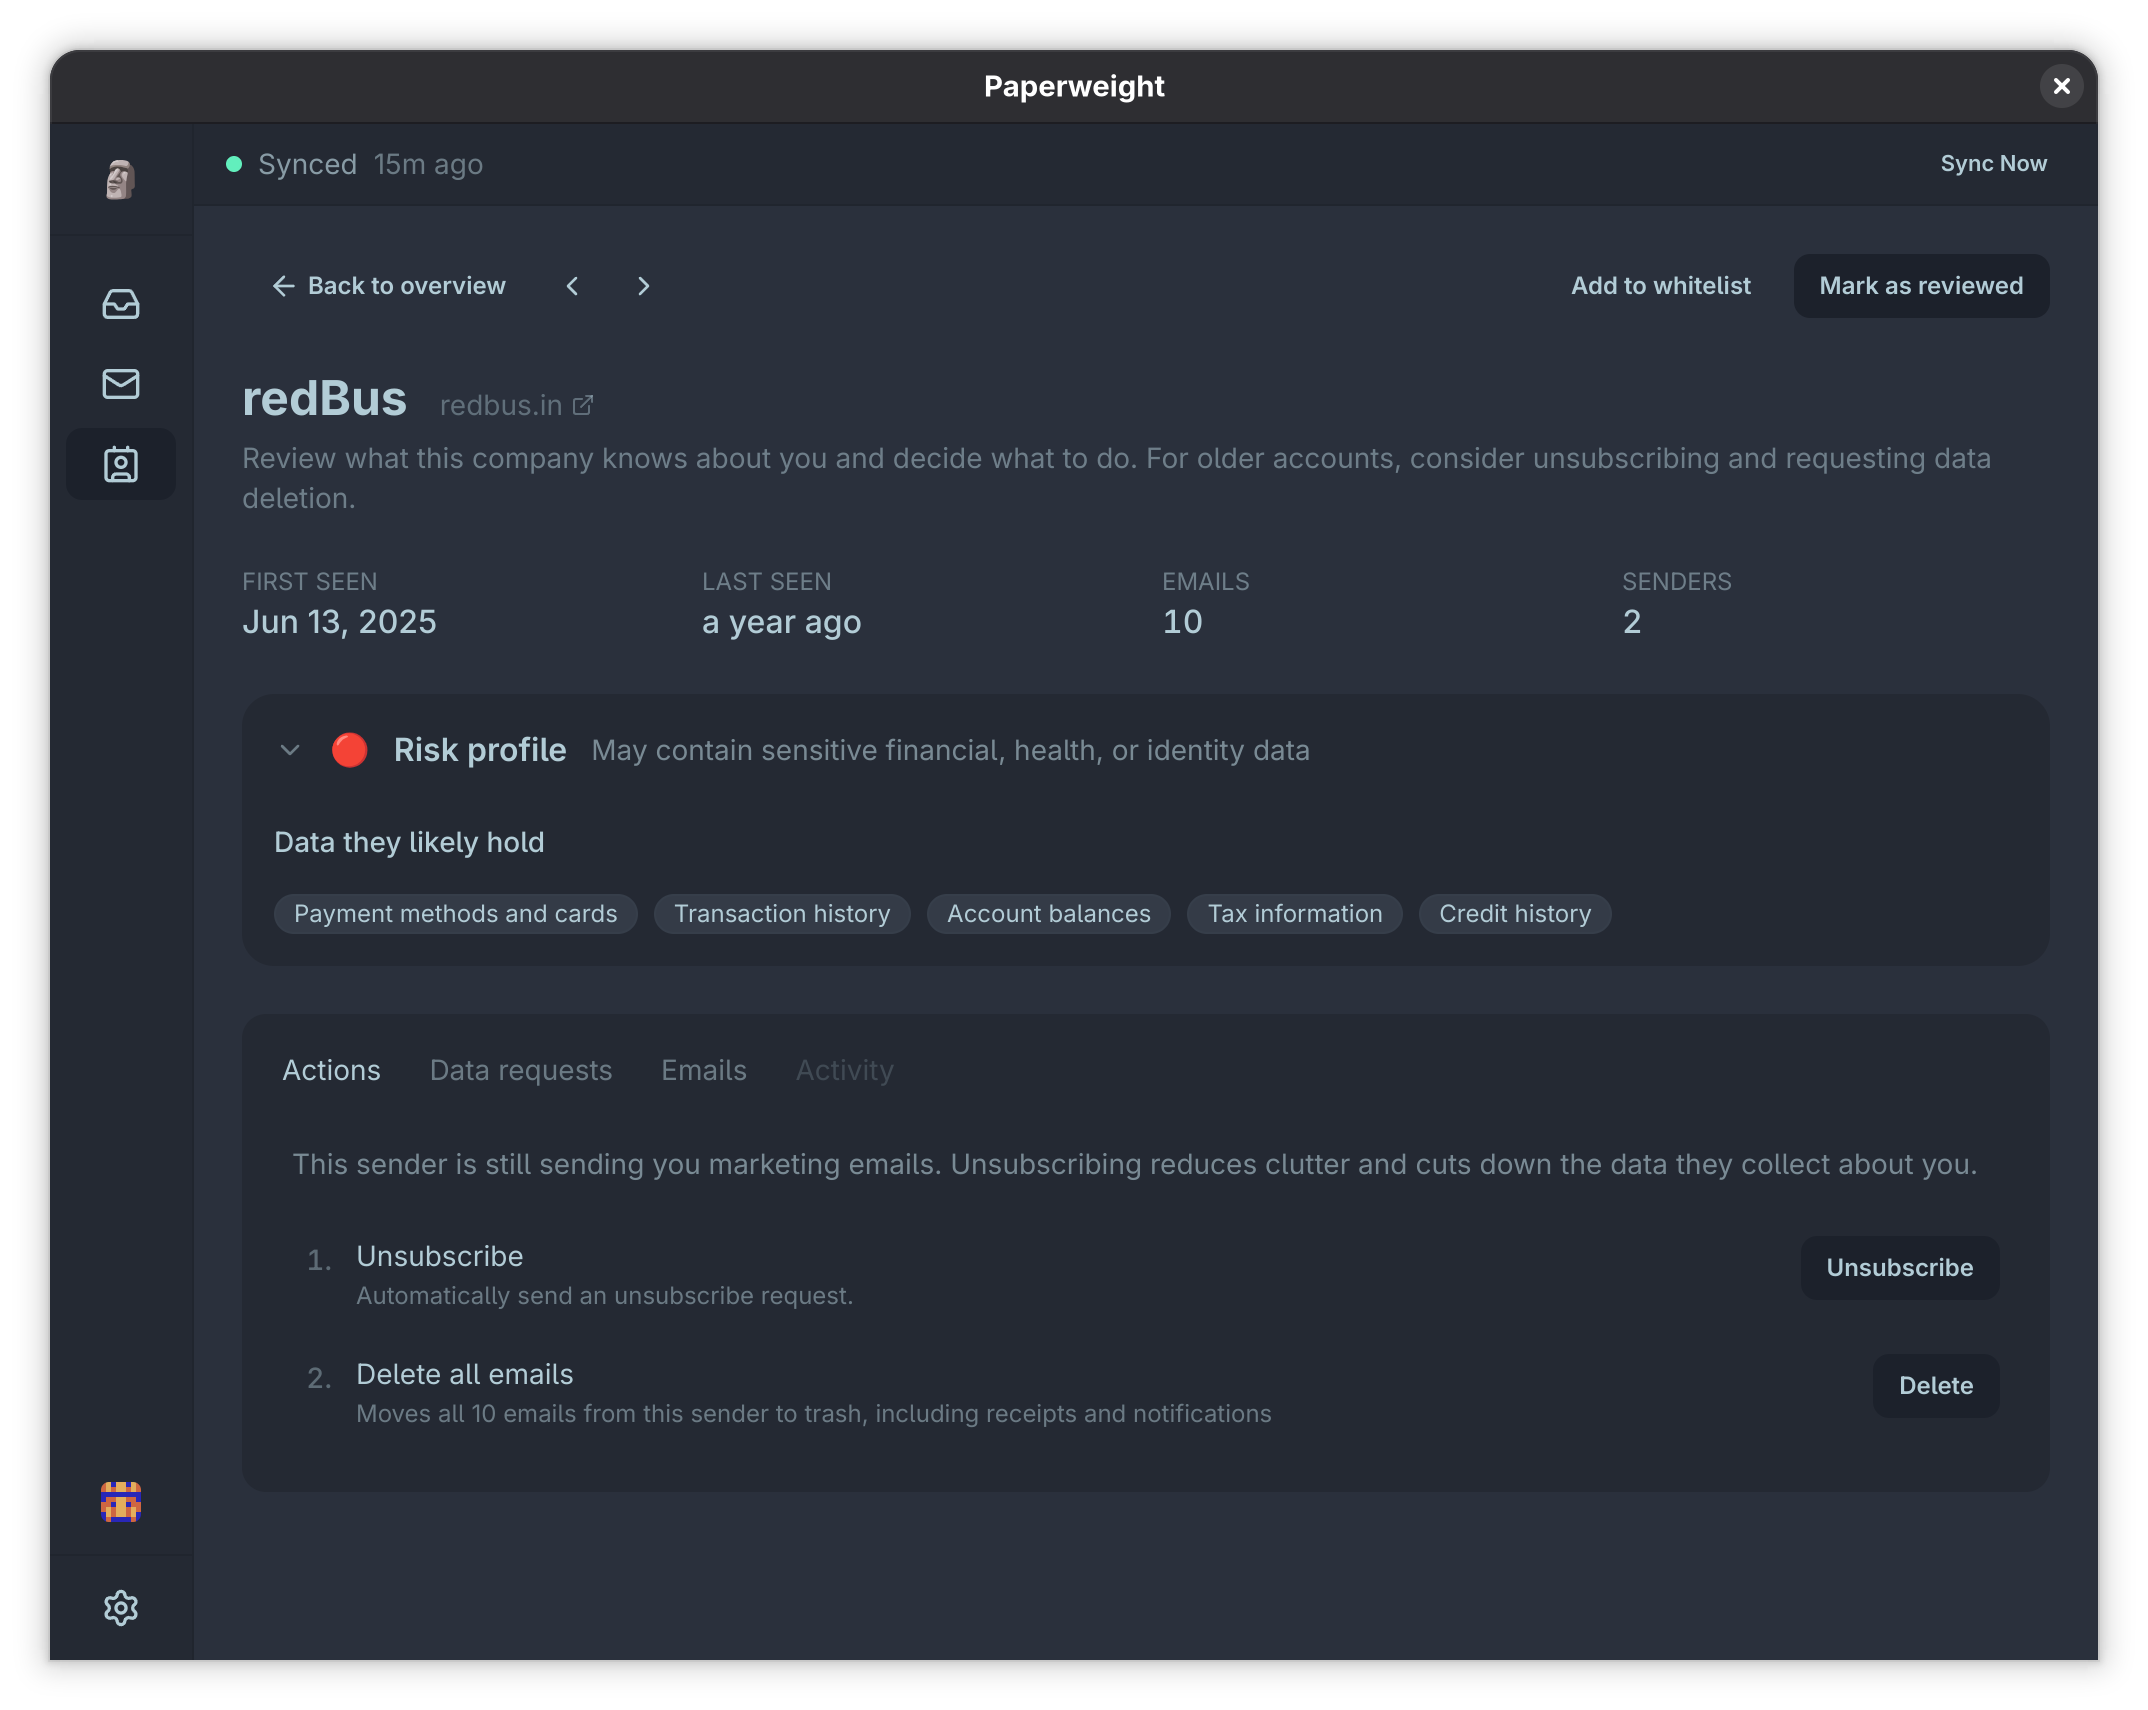Click the Paperweight window title
Image resolution: width=2148 pixels, height=1710 pixels.
[x=1074, y=86]
